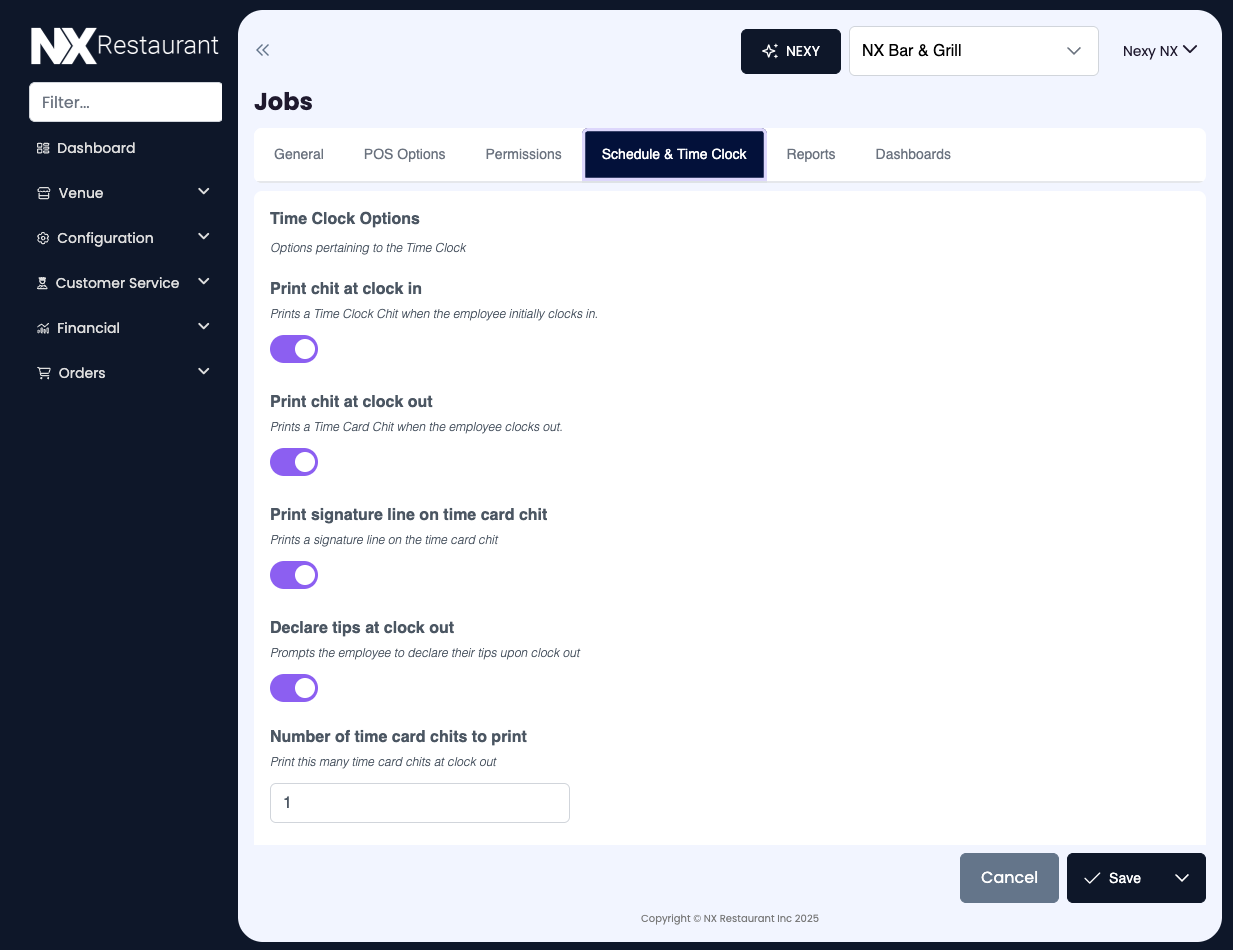Image resolution: width=1233 pixels, height=950 pixels.
Task: Select the Financial chart icon
Action: (x=42, y=327)
